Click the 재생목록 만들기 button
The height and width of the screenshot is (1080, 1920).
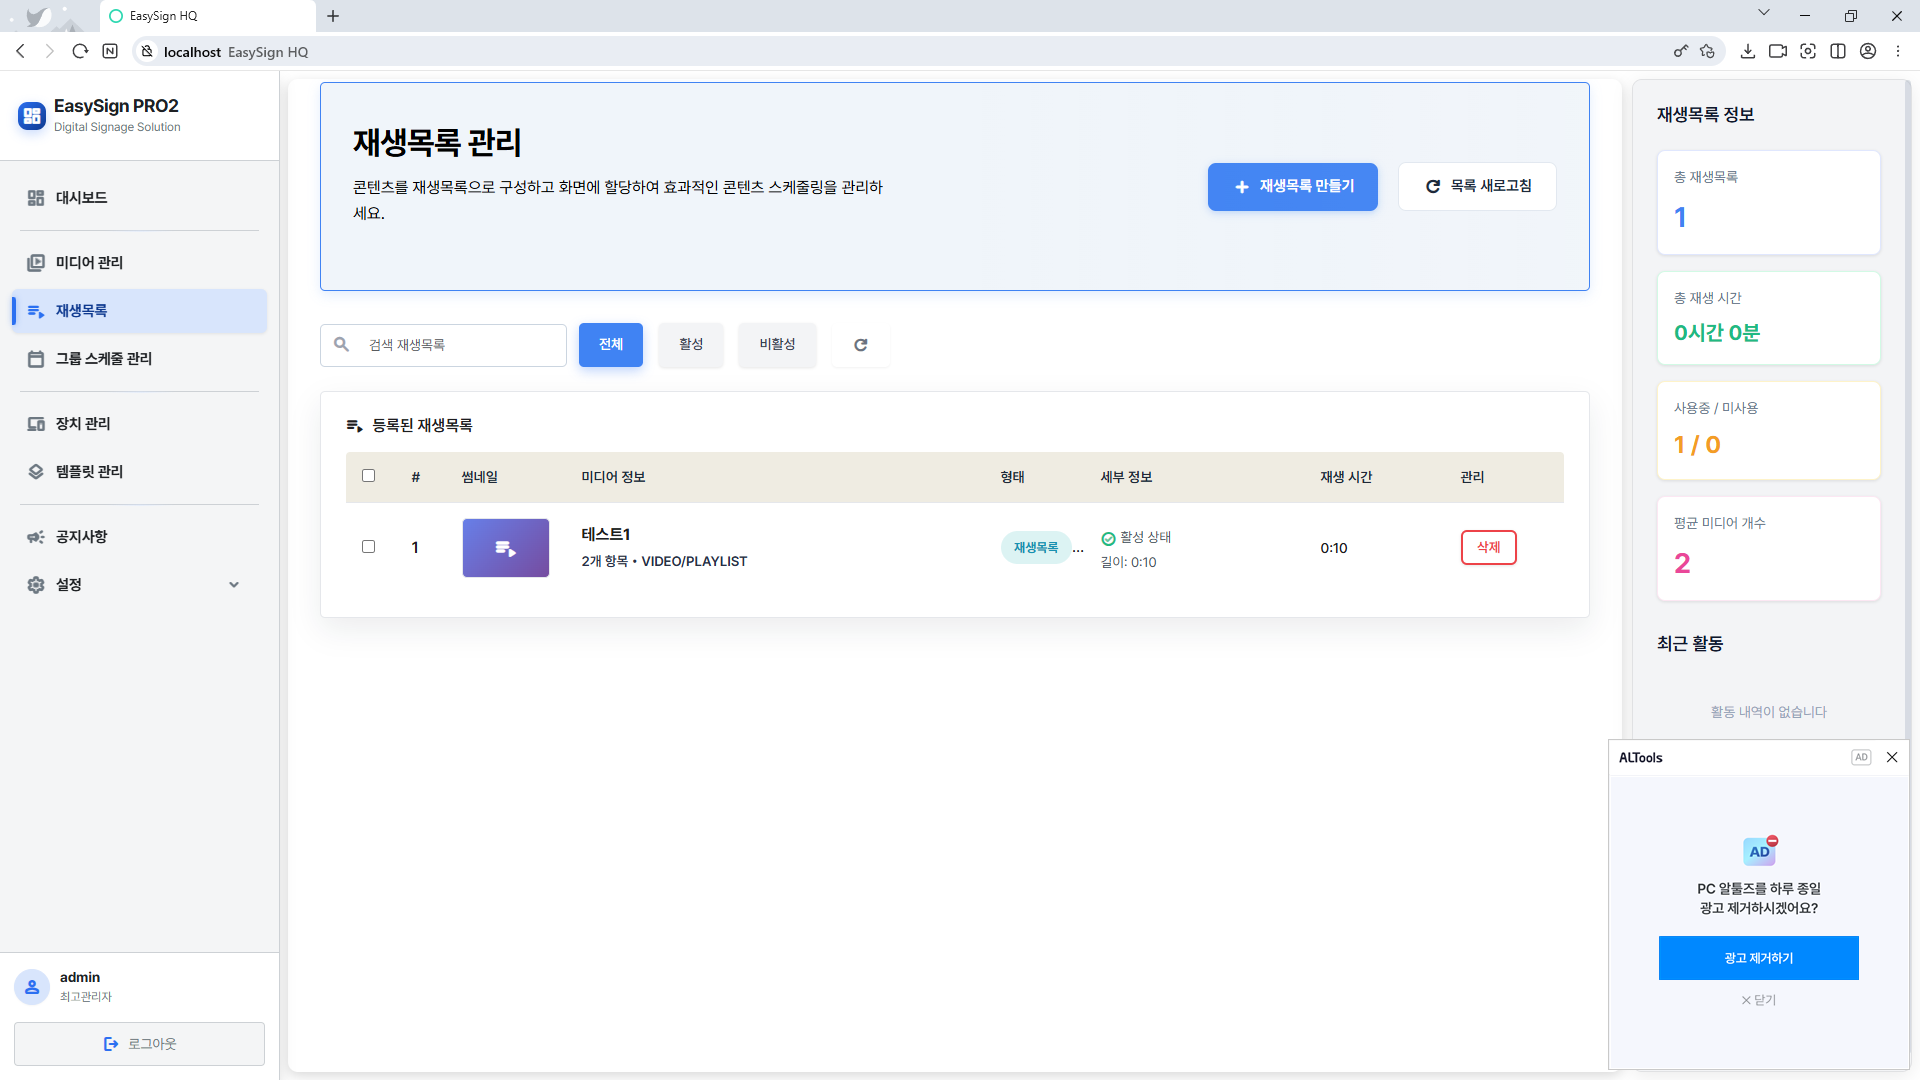tap(1292, 187)
